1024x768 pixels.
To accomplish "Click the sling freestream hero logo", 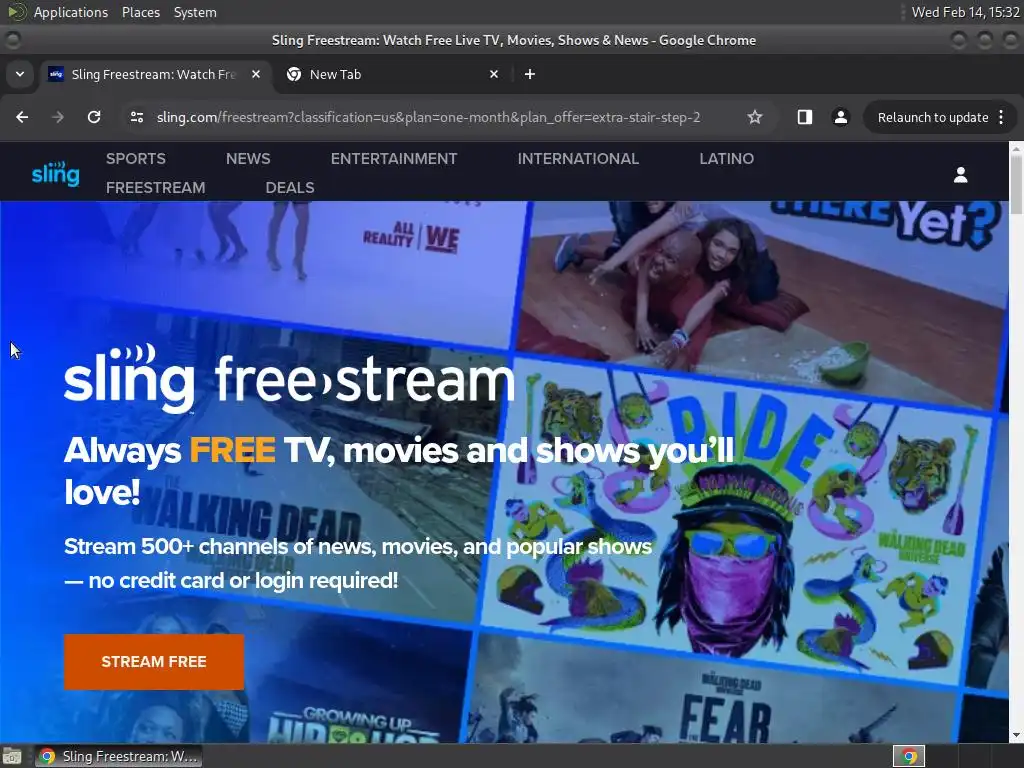I will pyautogui.click(x=289, y=379).
